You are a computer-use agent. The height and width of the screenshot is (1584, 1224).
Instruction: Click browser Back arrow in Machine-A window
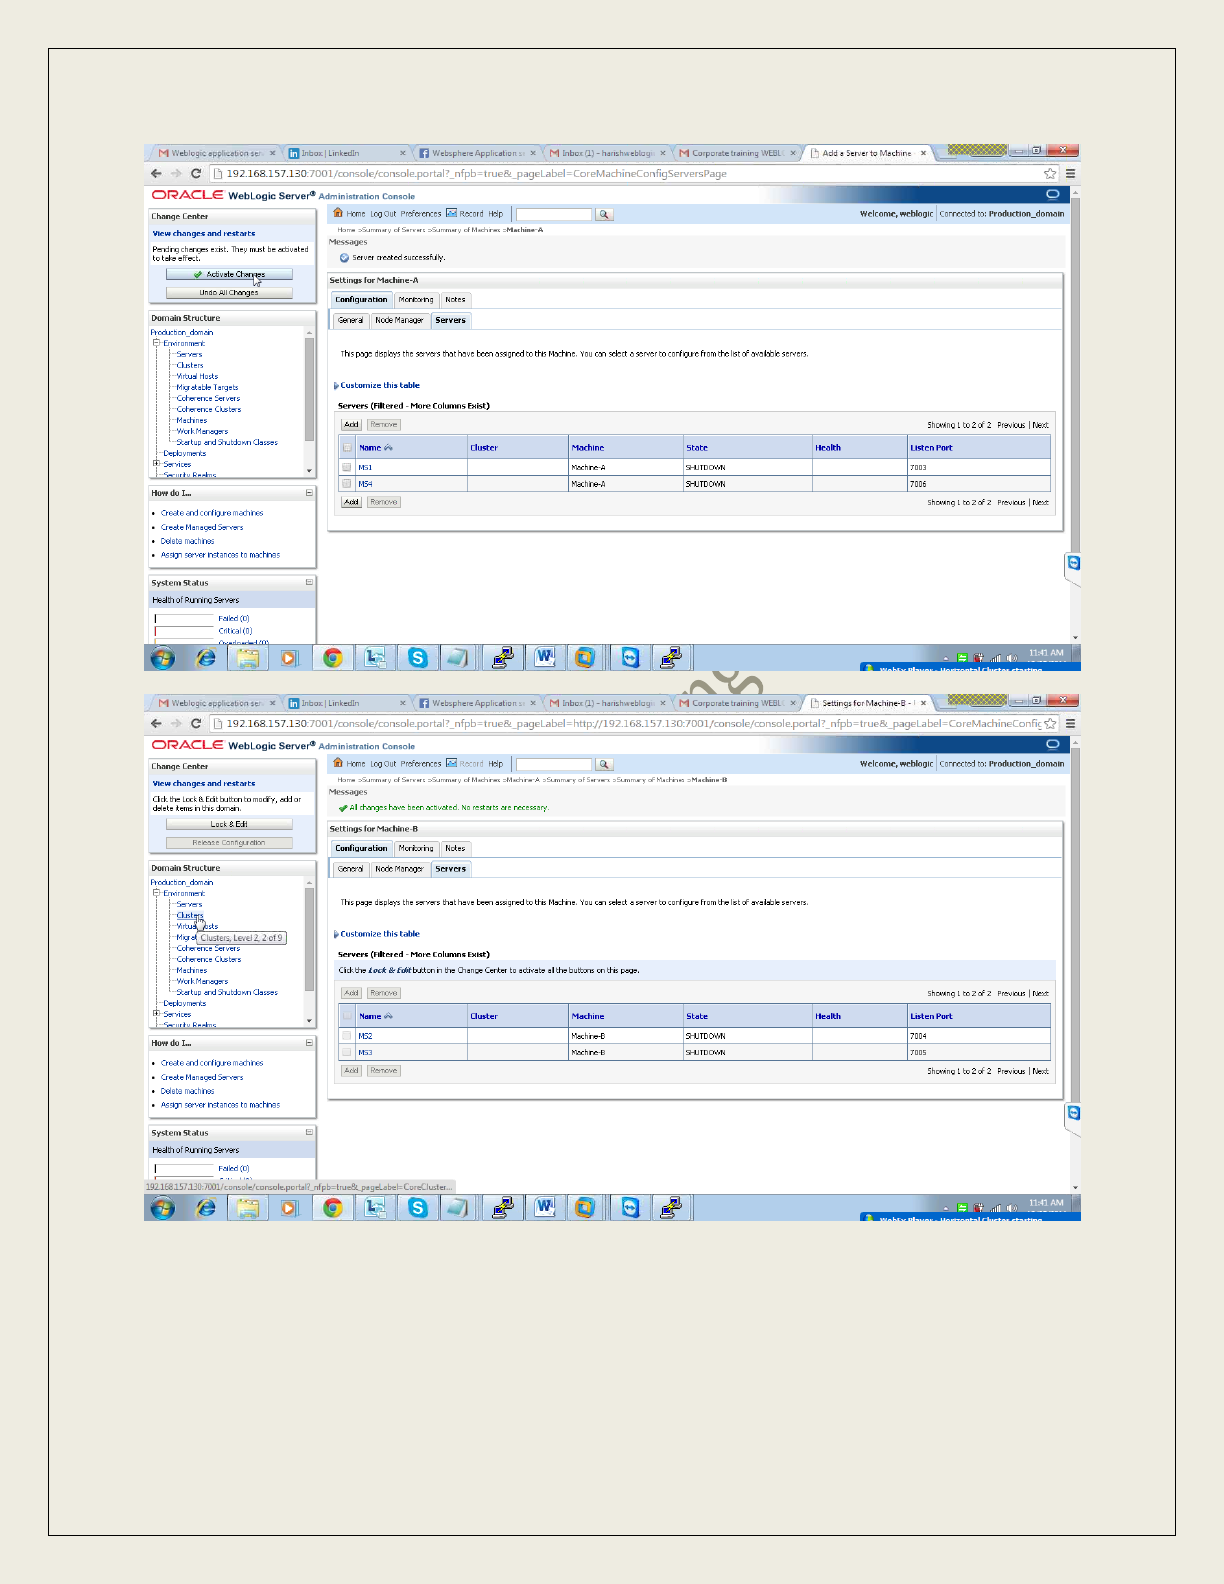click(x=156, y=173)
